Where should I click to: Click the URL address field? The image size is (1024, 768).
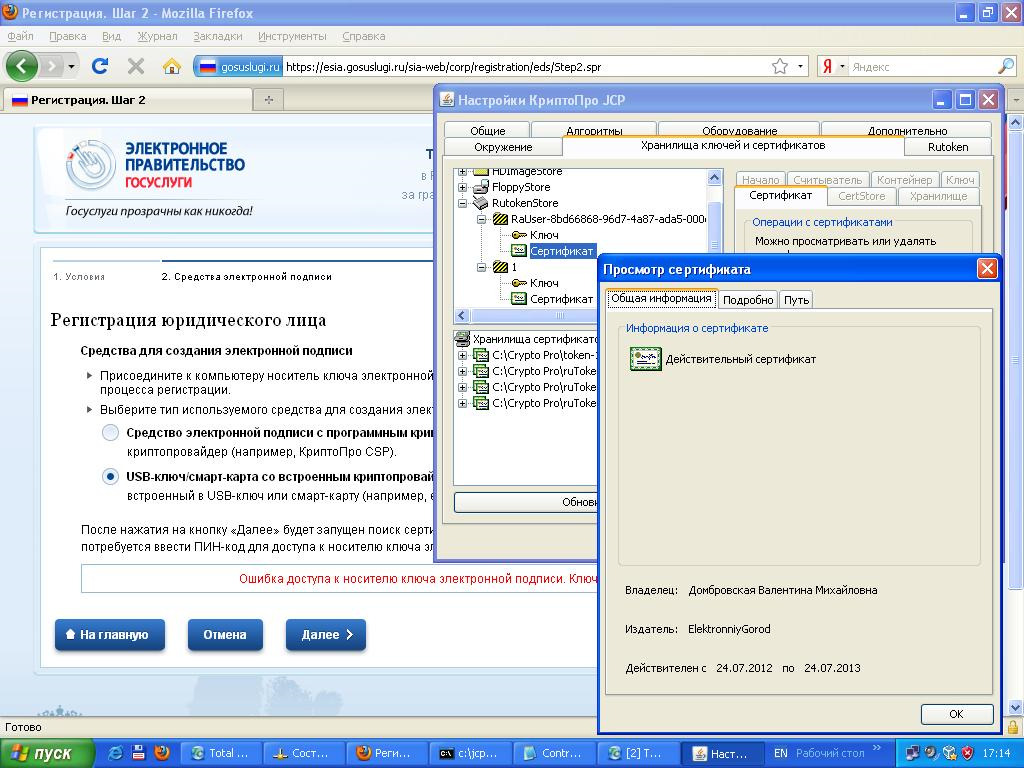tap(520, 67)
